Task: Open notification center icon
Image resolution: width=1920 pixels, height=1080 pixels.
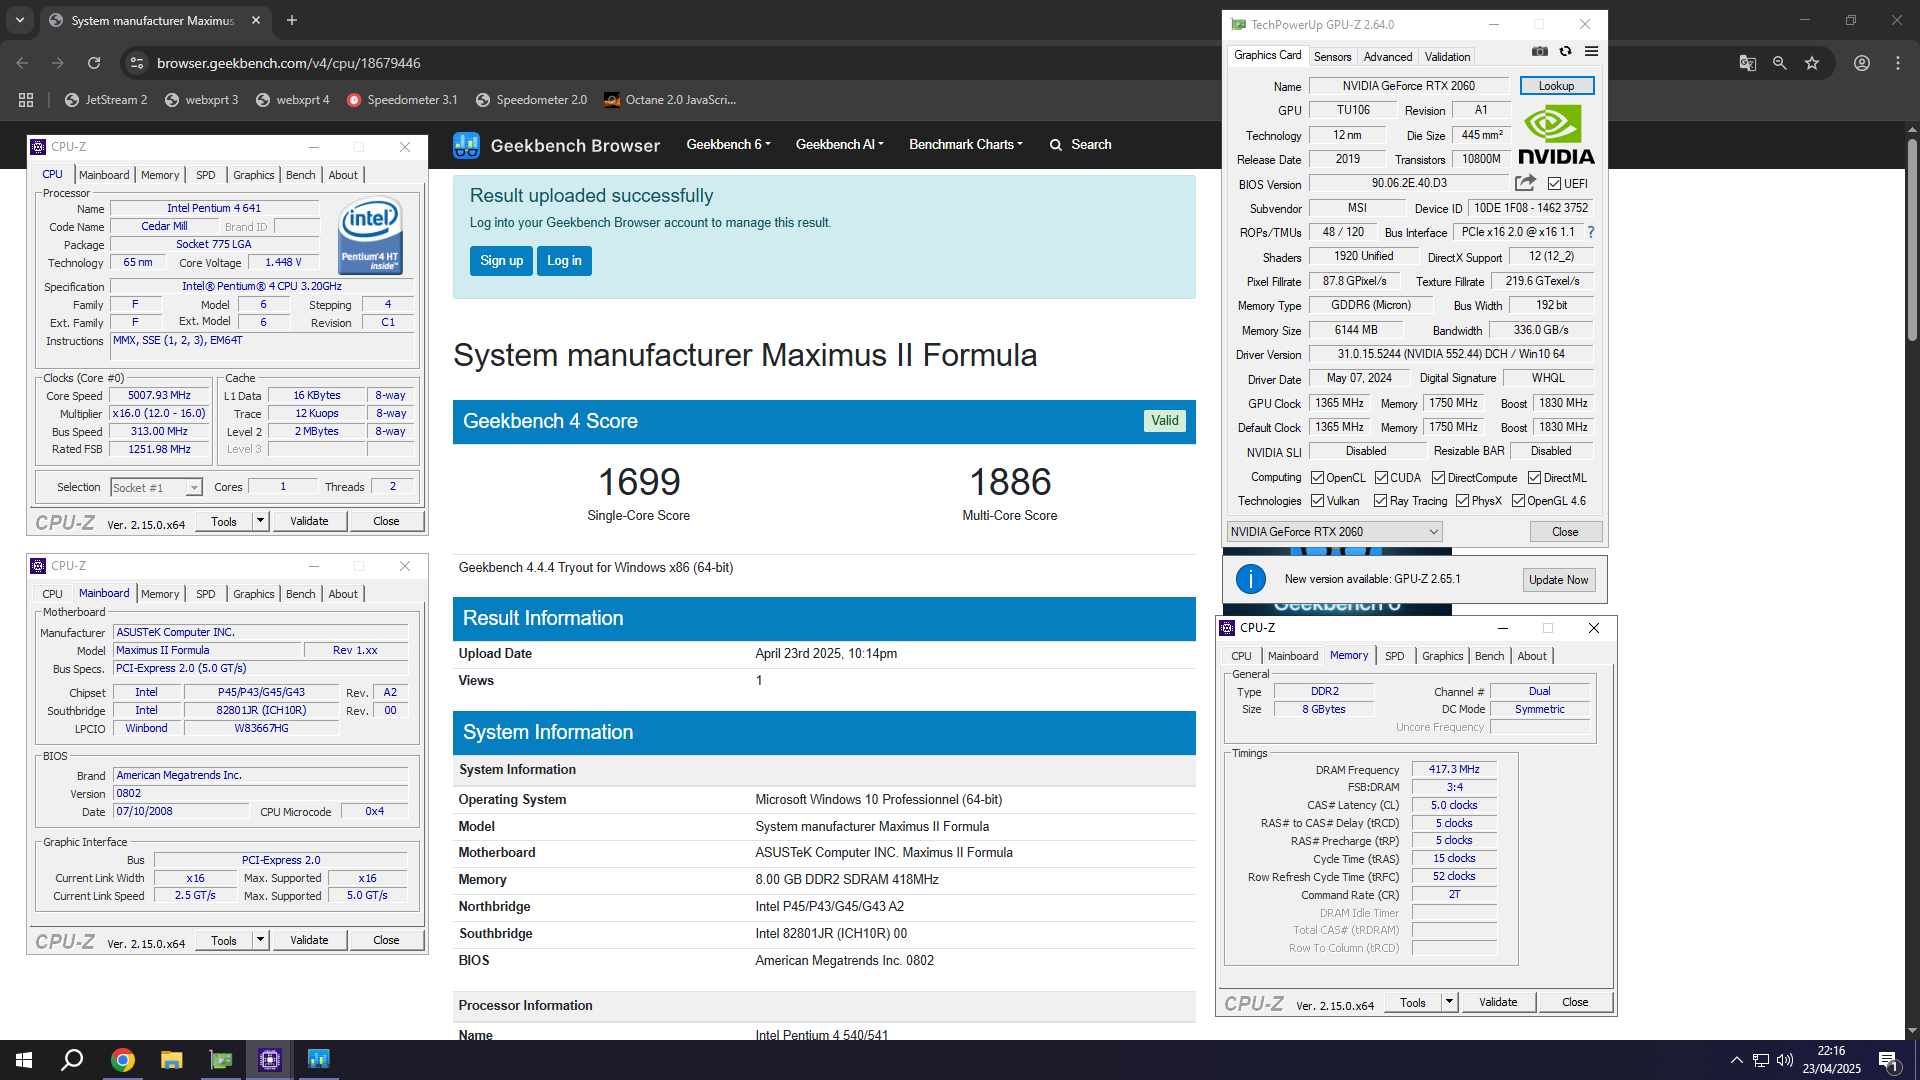Action: tap(1888, 1060)
